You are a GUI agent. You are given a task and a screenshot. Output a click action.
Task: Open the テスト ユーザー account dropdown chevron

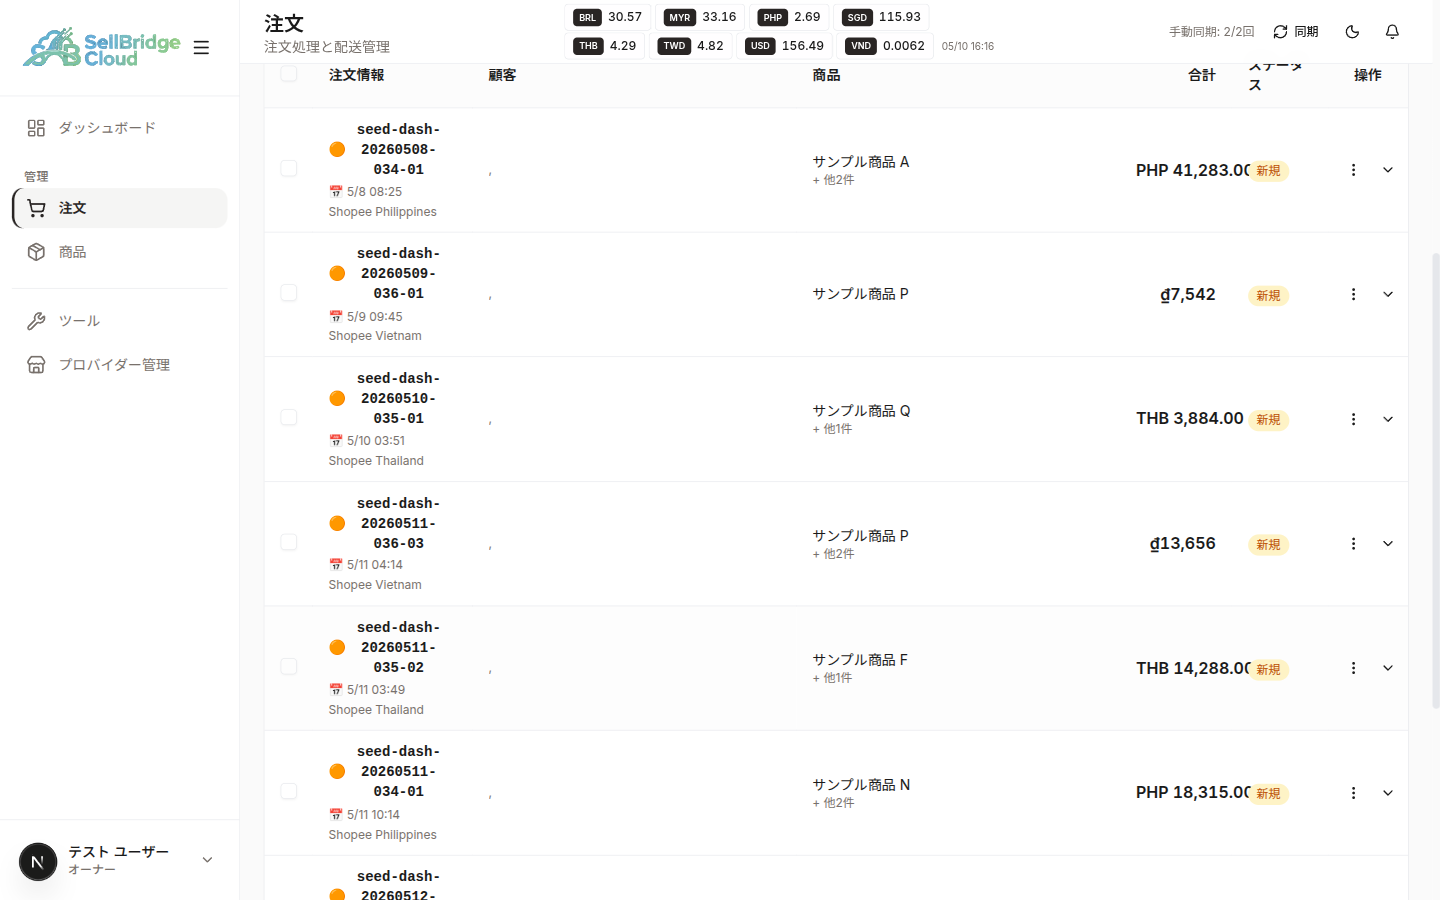207,860
